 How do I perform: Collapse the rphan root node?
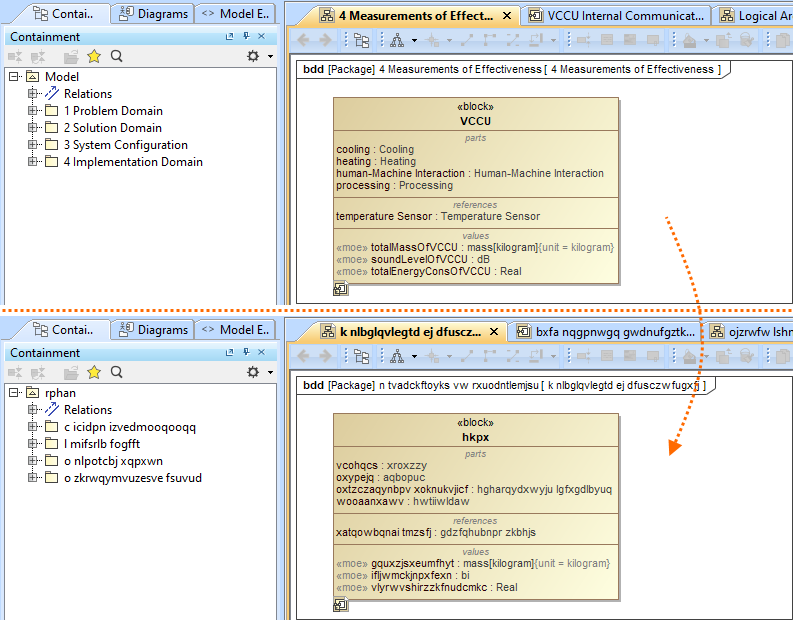tap(15, 393)
